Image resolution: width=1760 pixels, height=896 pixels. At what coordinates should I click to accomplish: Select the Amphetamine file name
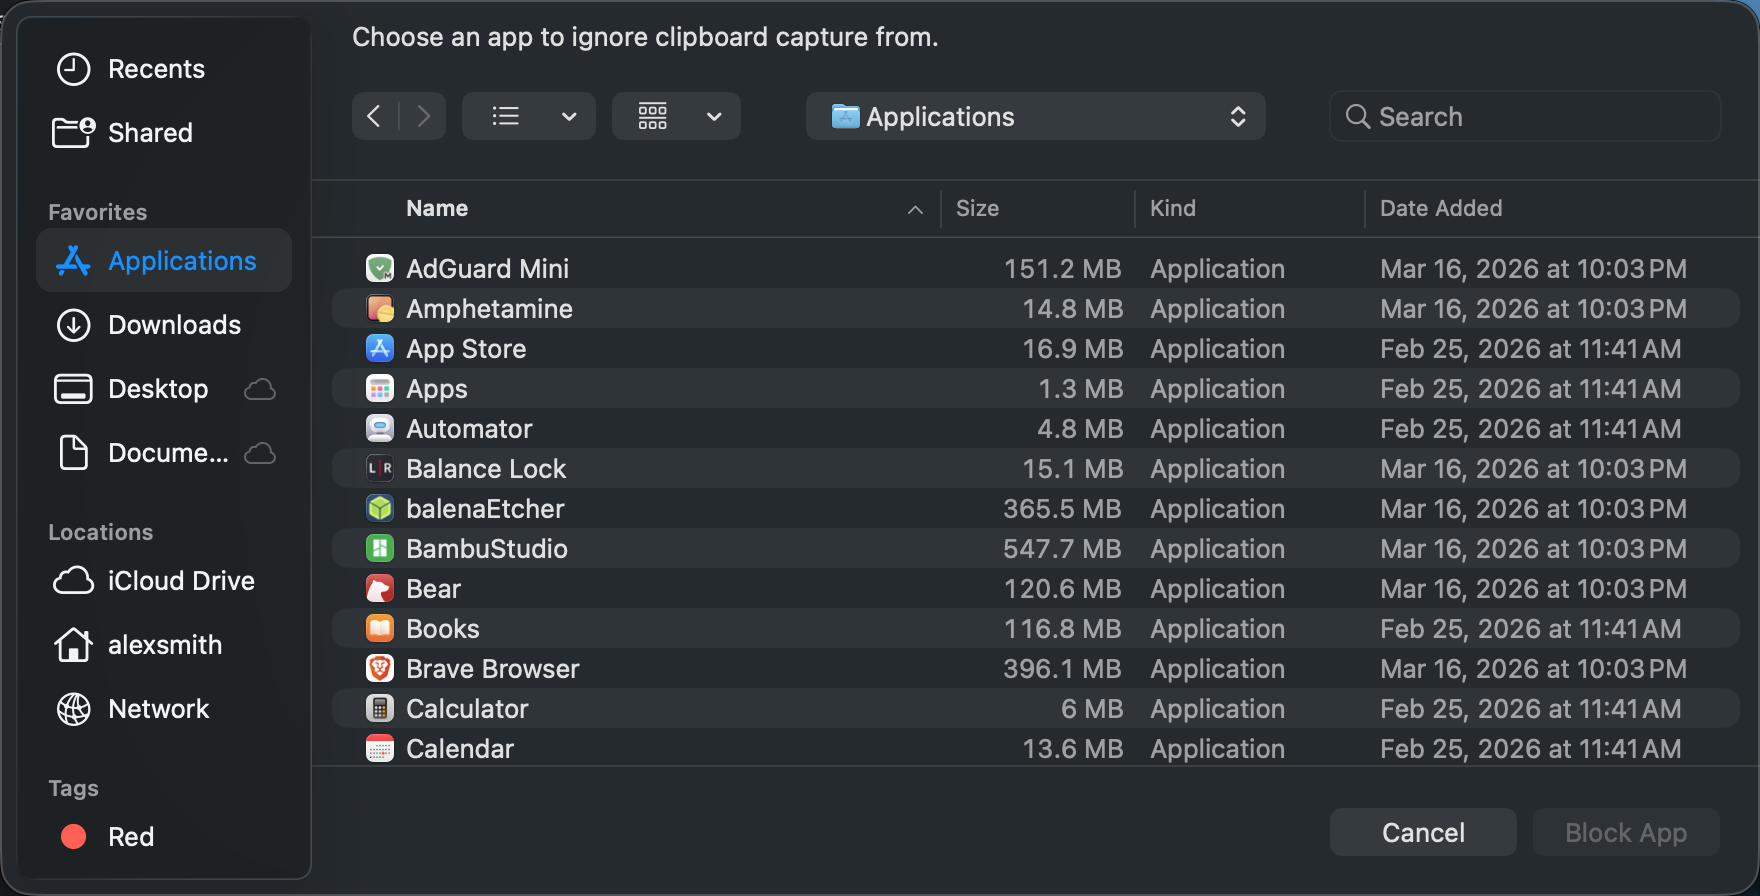pos(489,308)
